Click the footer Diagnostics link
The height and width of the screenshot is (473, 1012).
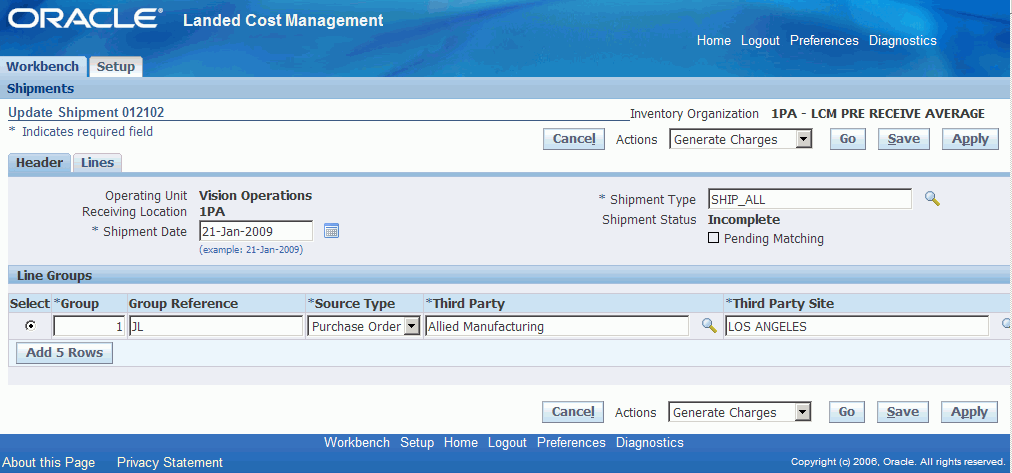click(649, 443)
